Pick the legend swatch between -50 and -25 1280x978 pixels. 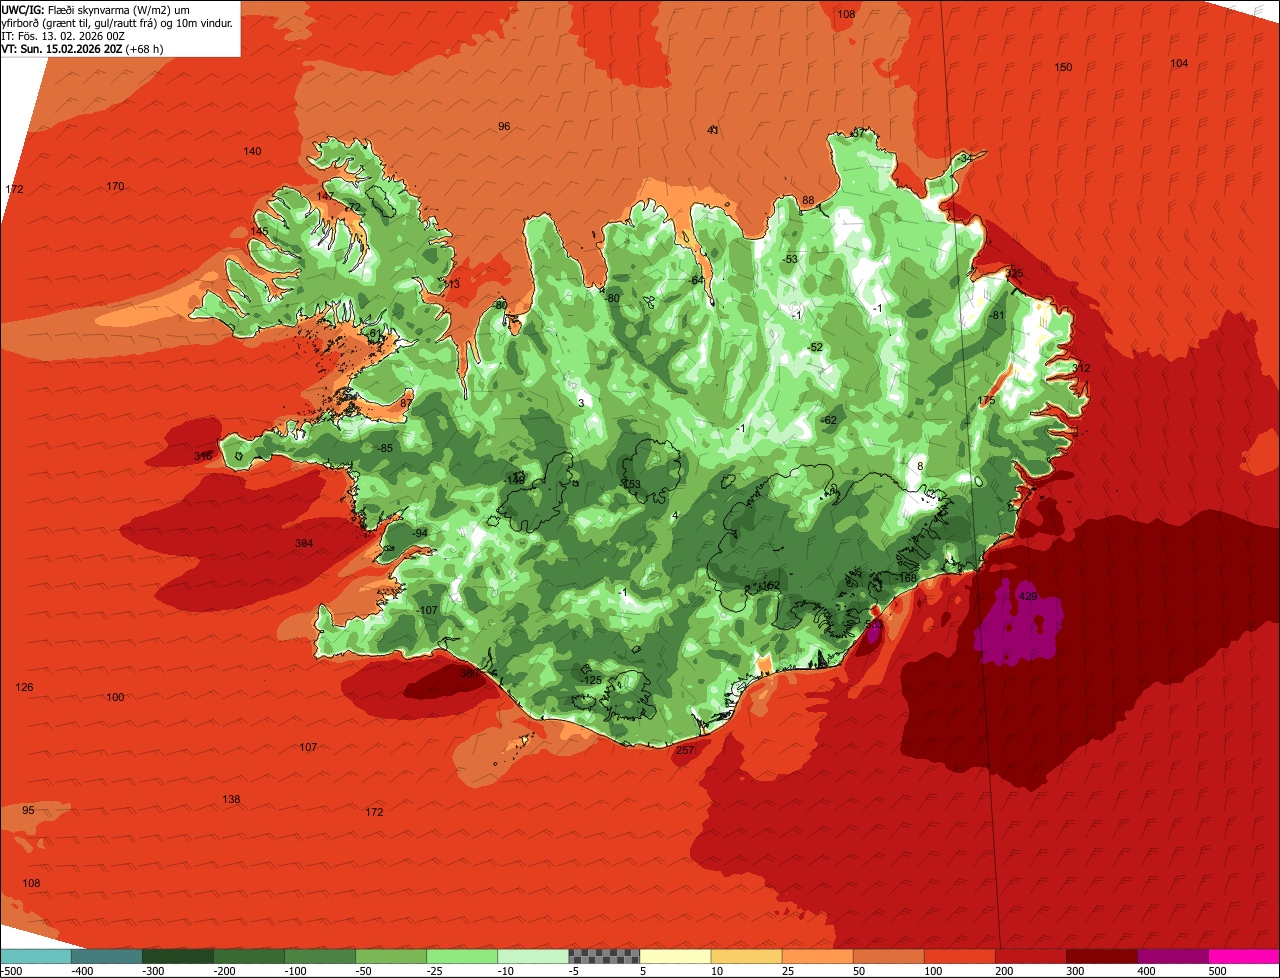pyautogui.click(x=391, y=956)
